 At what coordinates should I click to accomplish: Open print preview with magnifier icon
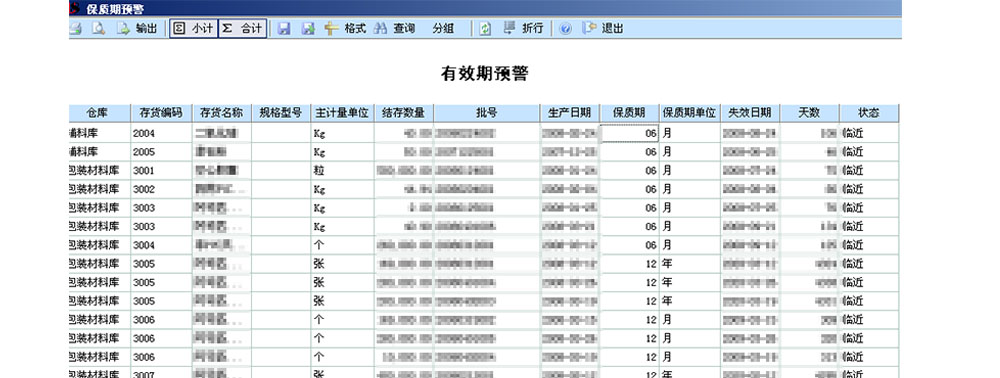[98, 29]
